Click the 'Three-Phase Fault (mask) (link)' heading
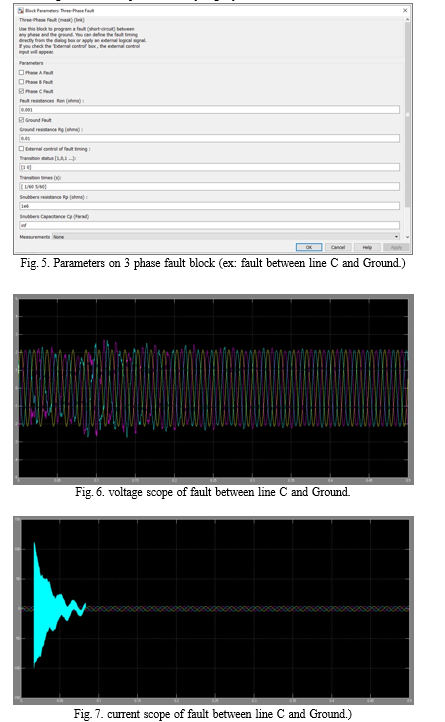Viewport: 445px width, 722px height. pos(52,20)
